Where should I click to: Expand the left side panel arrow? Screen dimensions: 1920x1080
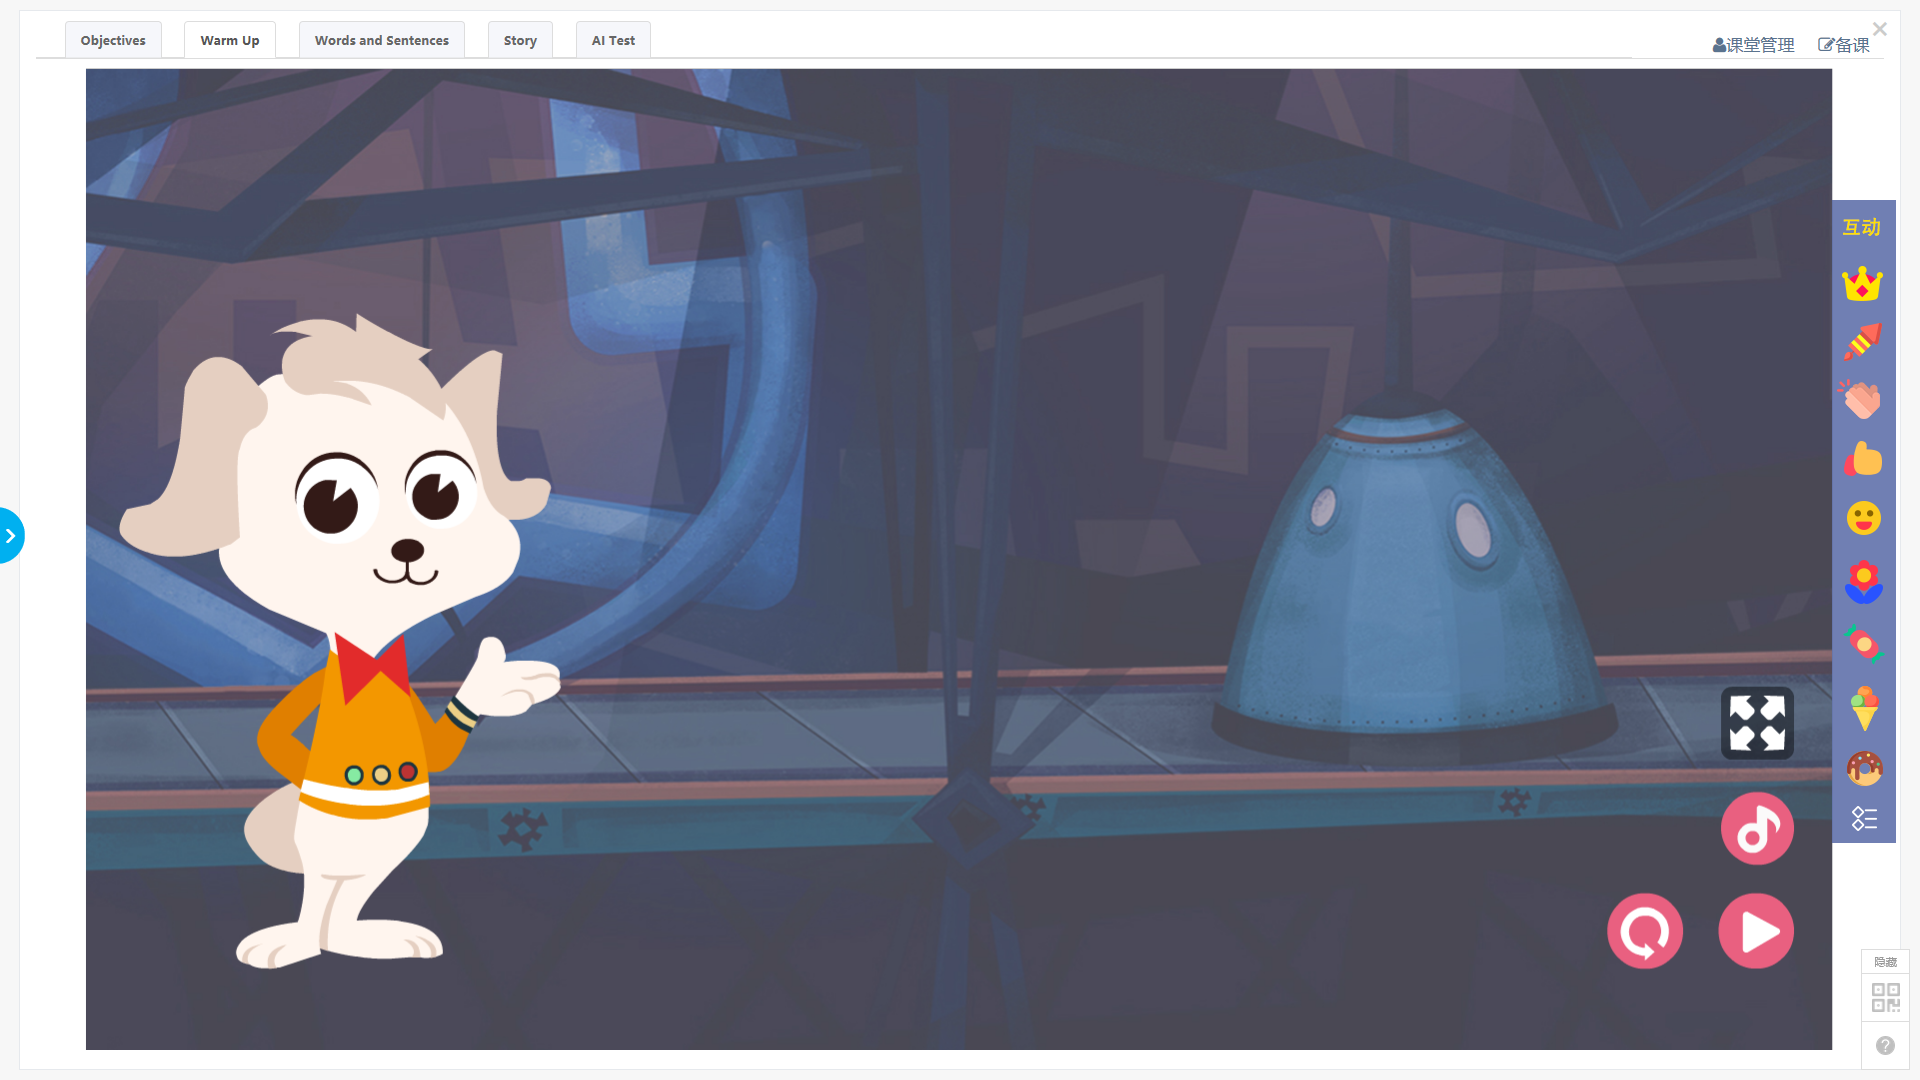click(10, 536)
